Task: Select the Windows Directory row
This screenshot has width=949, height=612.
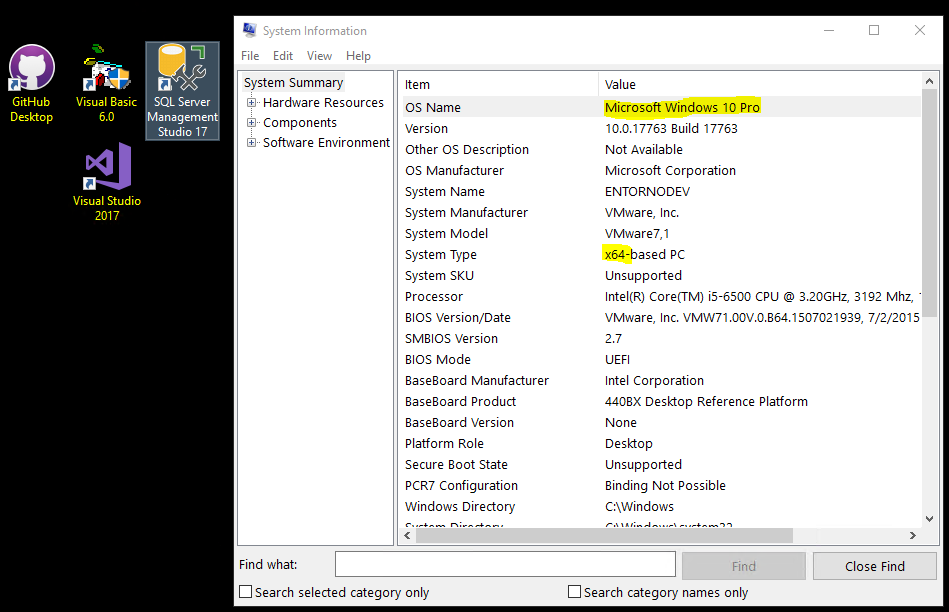Action: (x=662, y=506)
